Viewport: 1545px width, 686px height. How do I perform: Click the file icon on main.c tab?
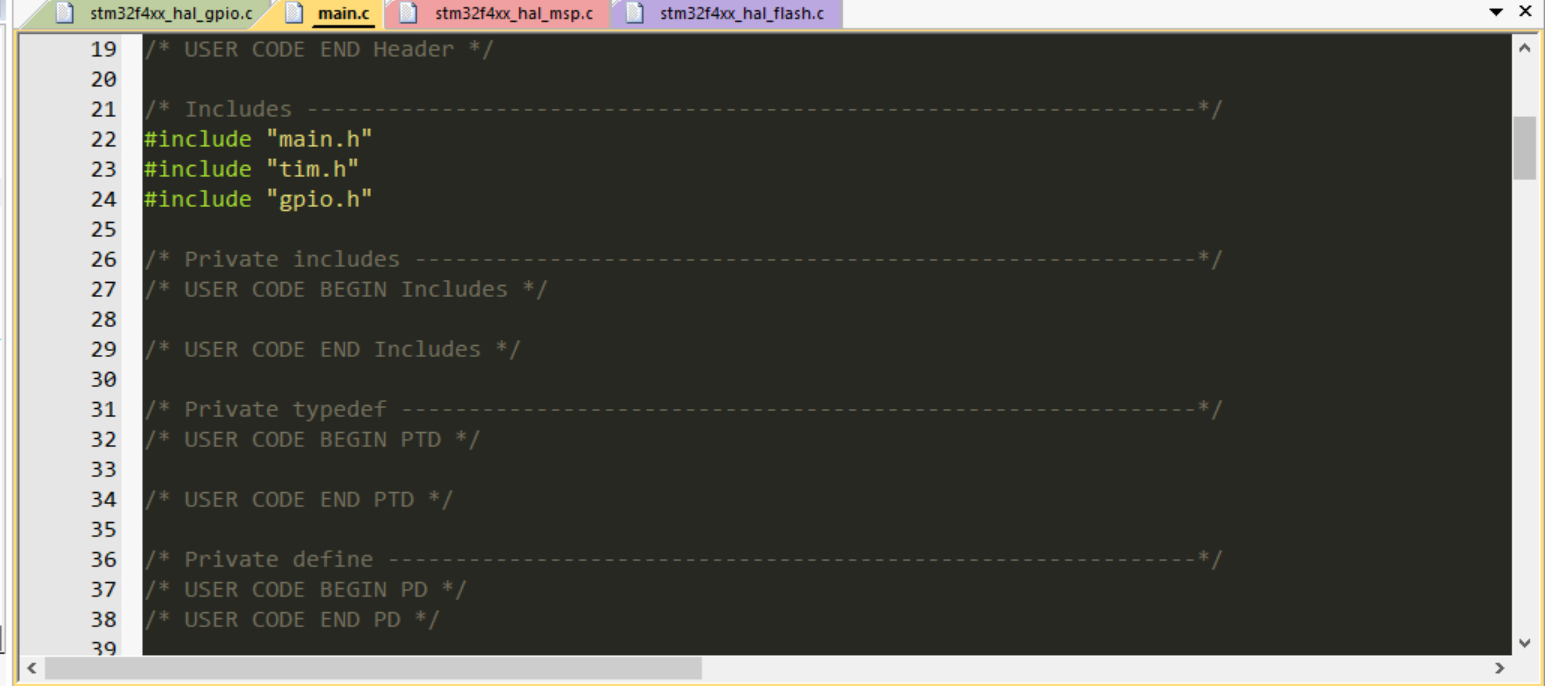coord(294,13)
